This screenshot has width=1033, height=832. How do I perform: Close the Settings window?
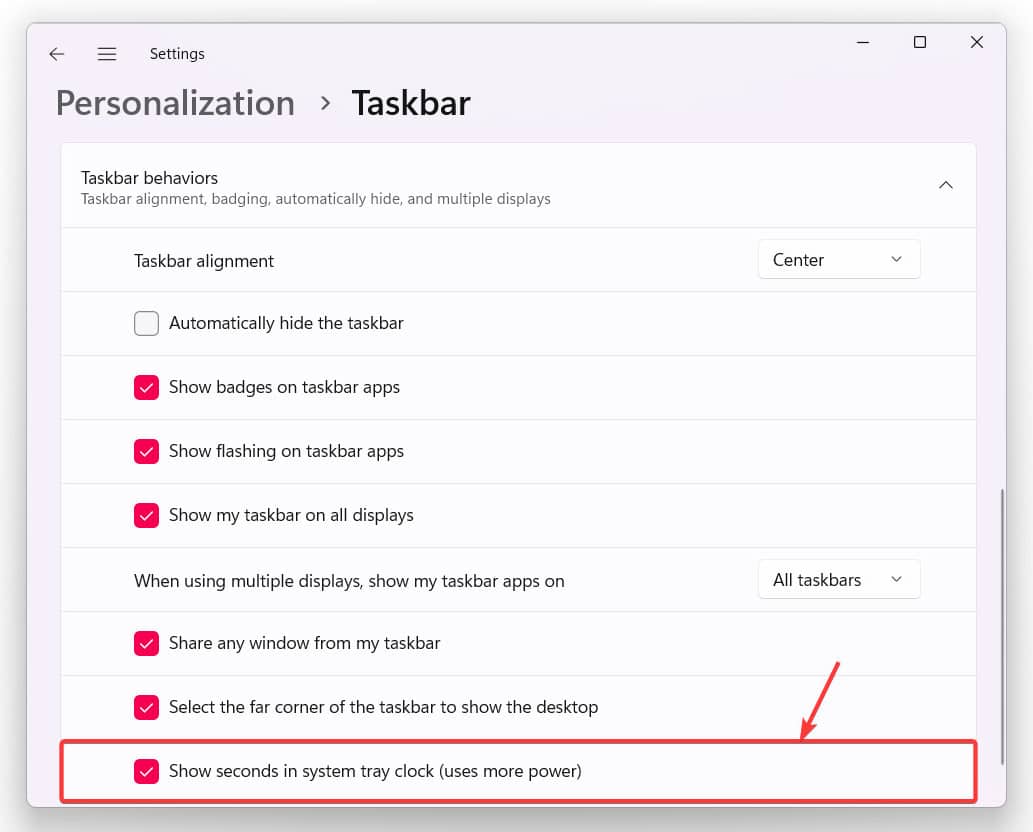(977, 42)
